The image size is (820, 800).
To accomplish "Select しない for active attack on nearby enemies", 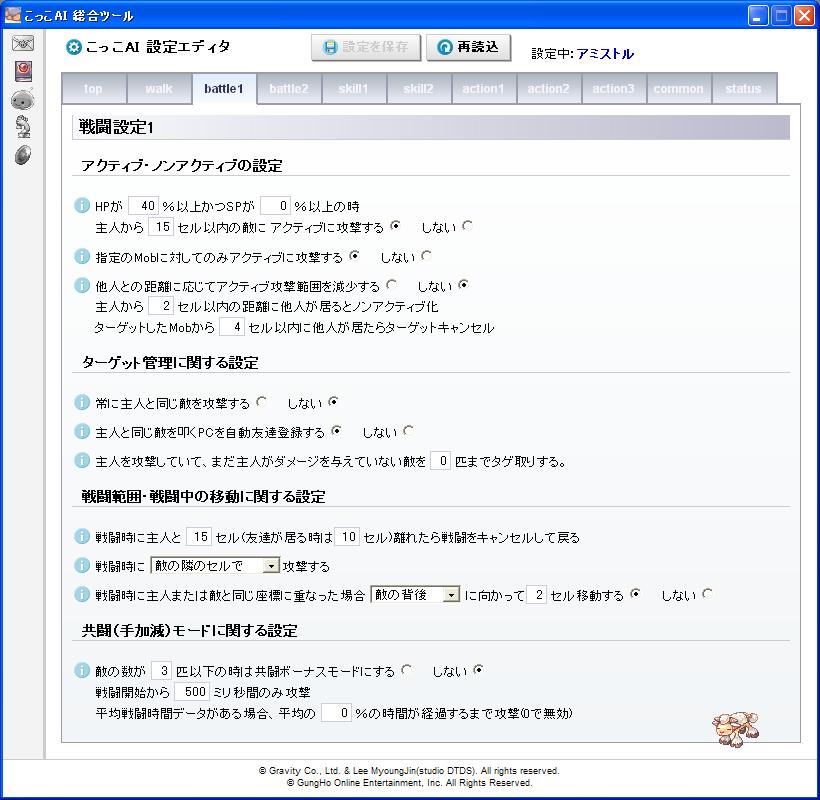I will 467,226.
